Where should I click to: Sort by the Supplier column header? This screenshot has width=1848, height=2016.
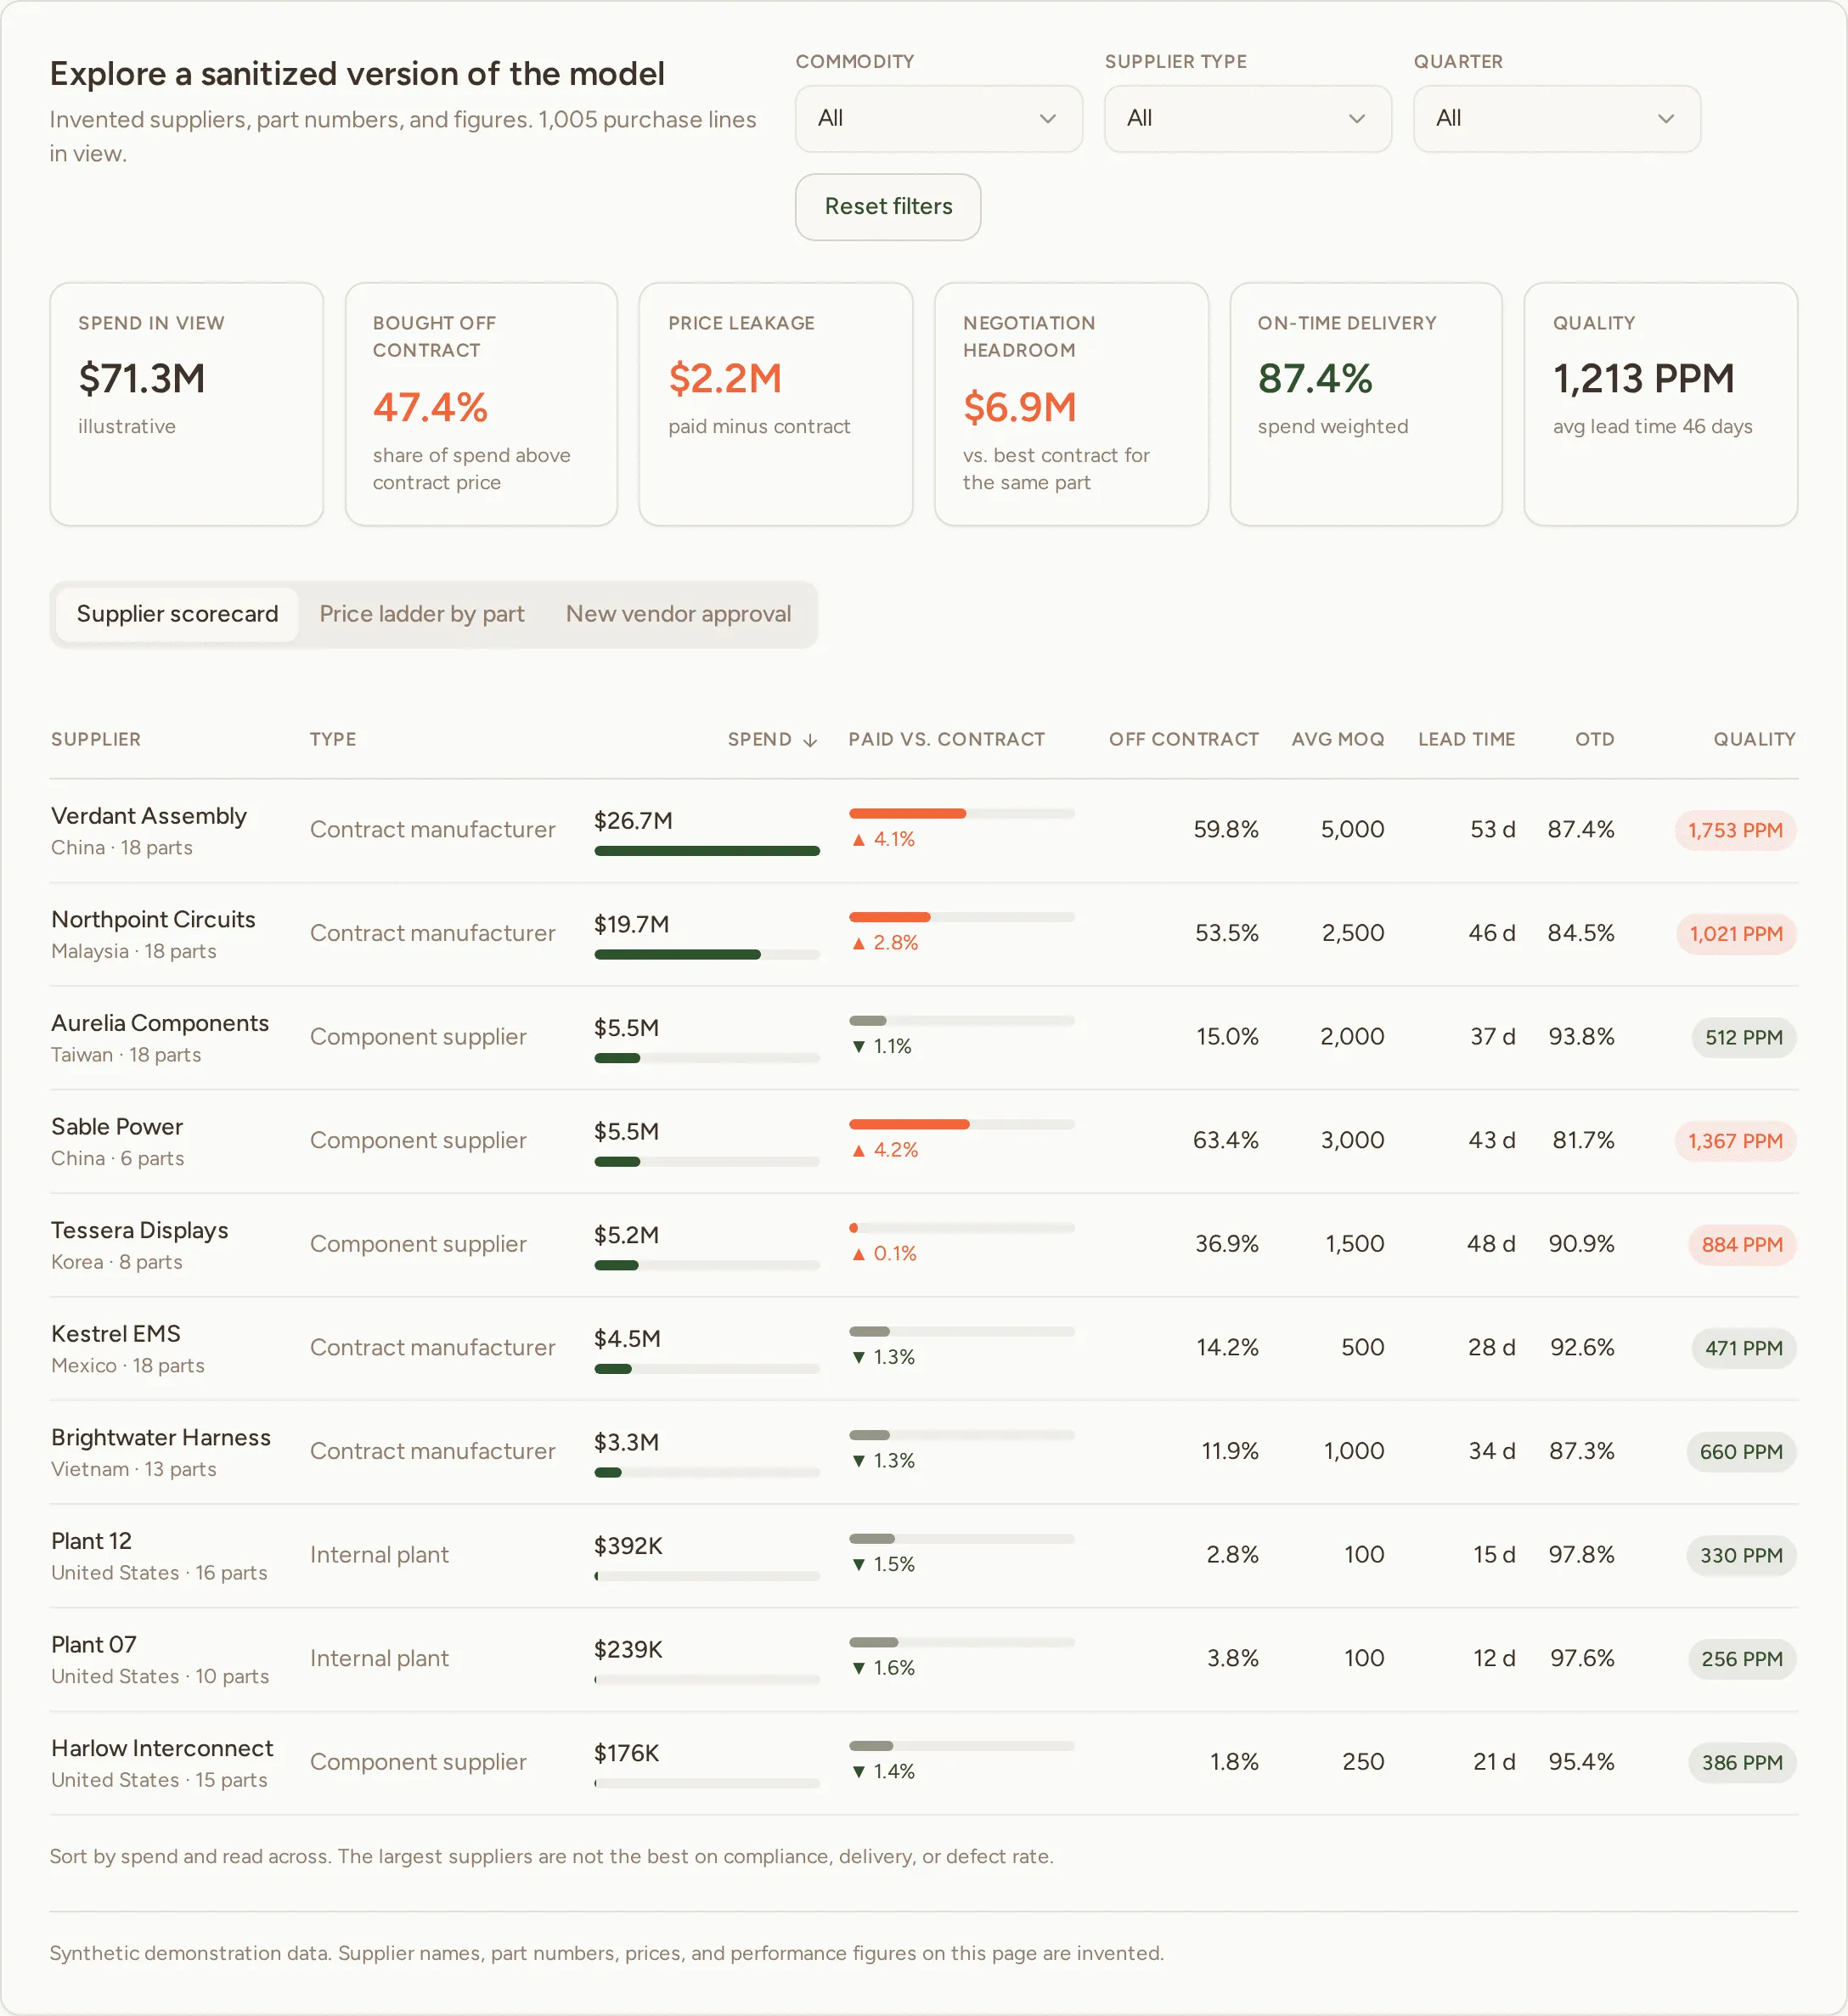pos(96,739)
